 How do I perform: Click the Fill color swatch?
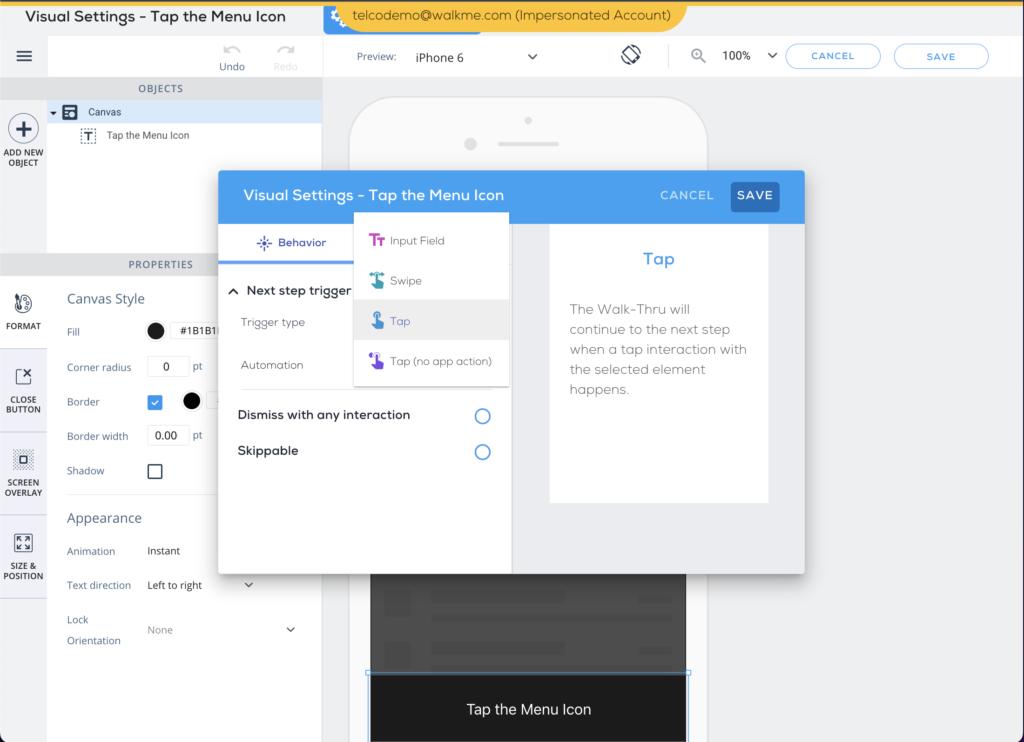[156, 331]
